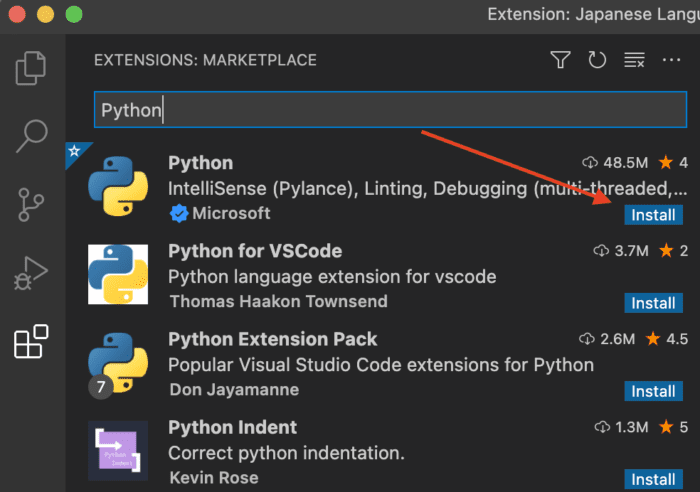Open the Python extension title
This screenshot has width=700, height=492.
pyautogui.click(x=200, y=163)
